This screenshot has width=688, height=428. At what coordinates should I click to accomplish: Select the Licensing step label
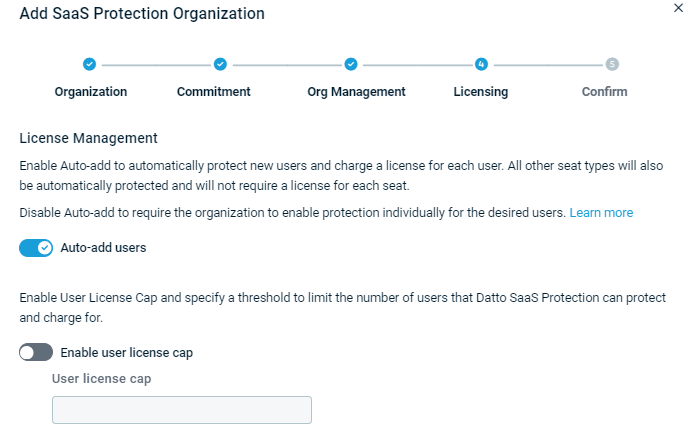(481, 91)
